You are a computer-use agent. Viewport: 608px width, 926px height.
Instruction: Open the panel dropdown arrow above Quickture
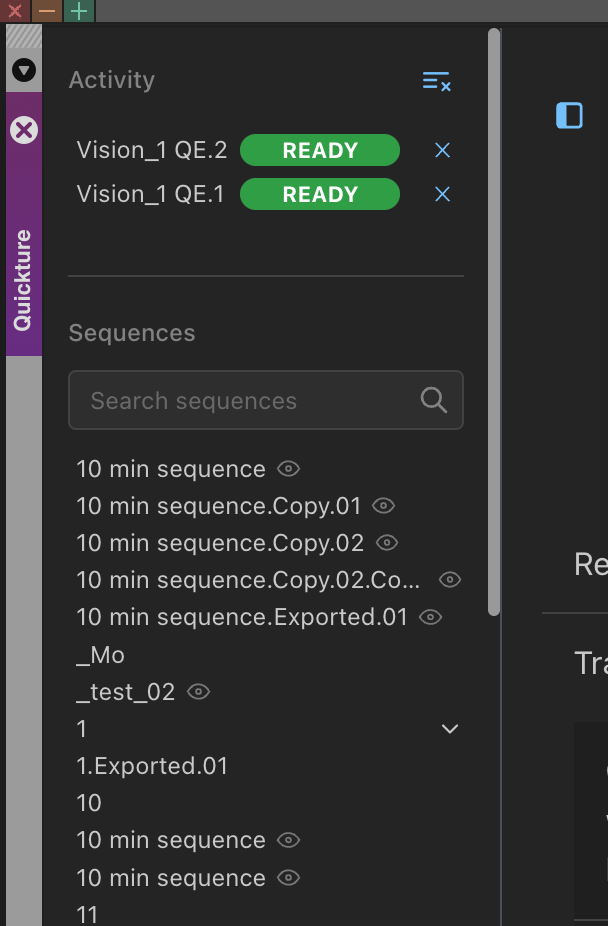coord(24,70)
